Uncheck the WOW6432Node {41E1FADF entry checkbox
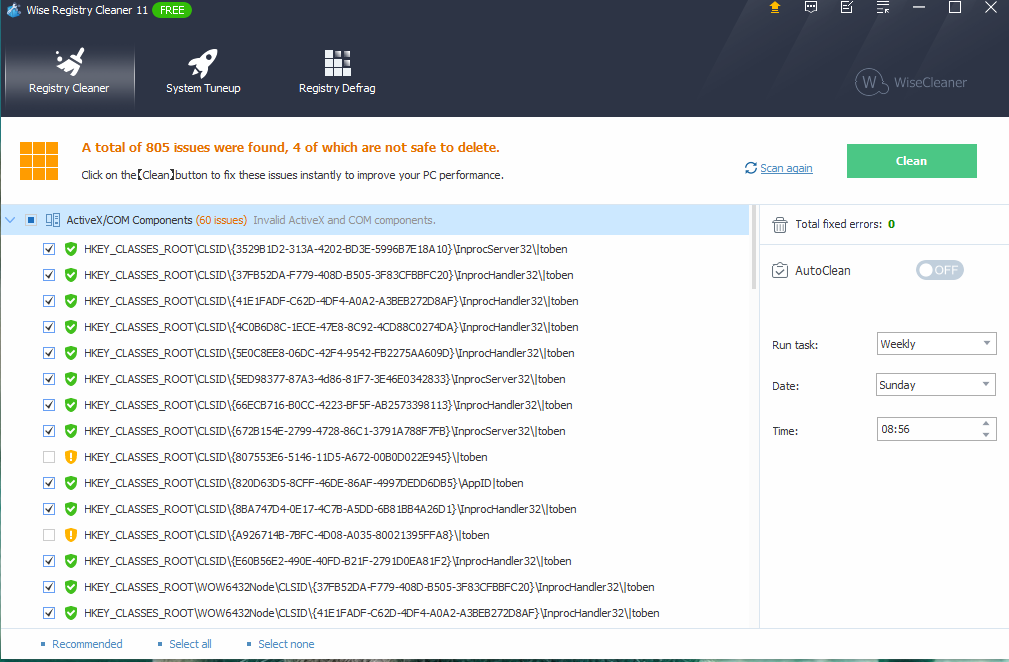 click(49, 613)
